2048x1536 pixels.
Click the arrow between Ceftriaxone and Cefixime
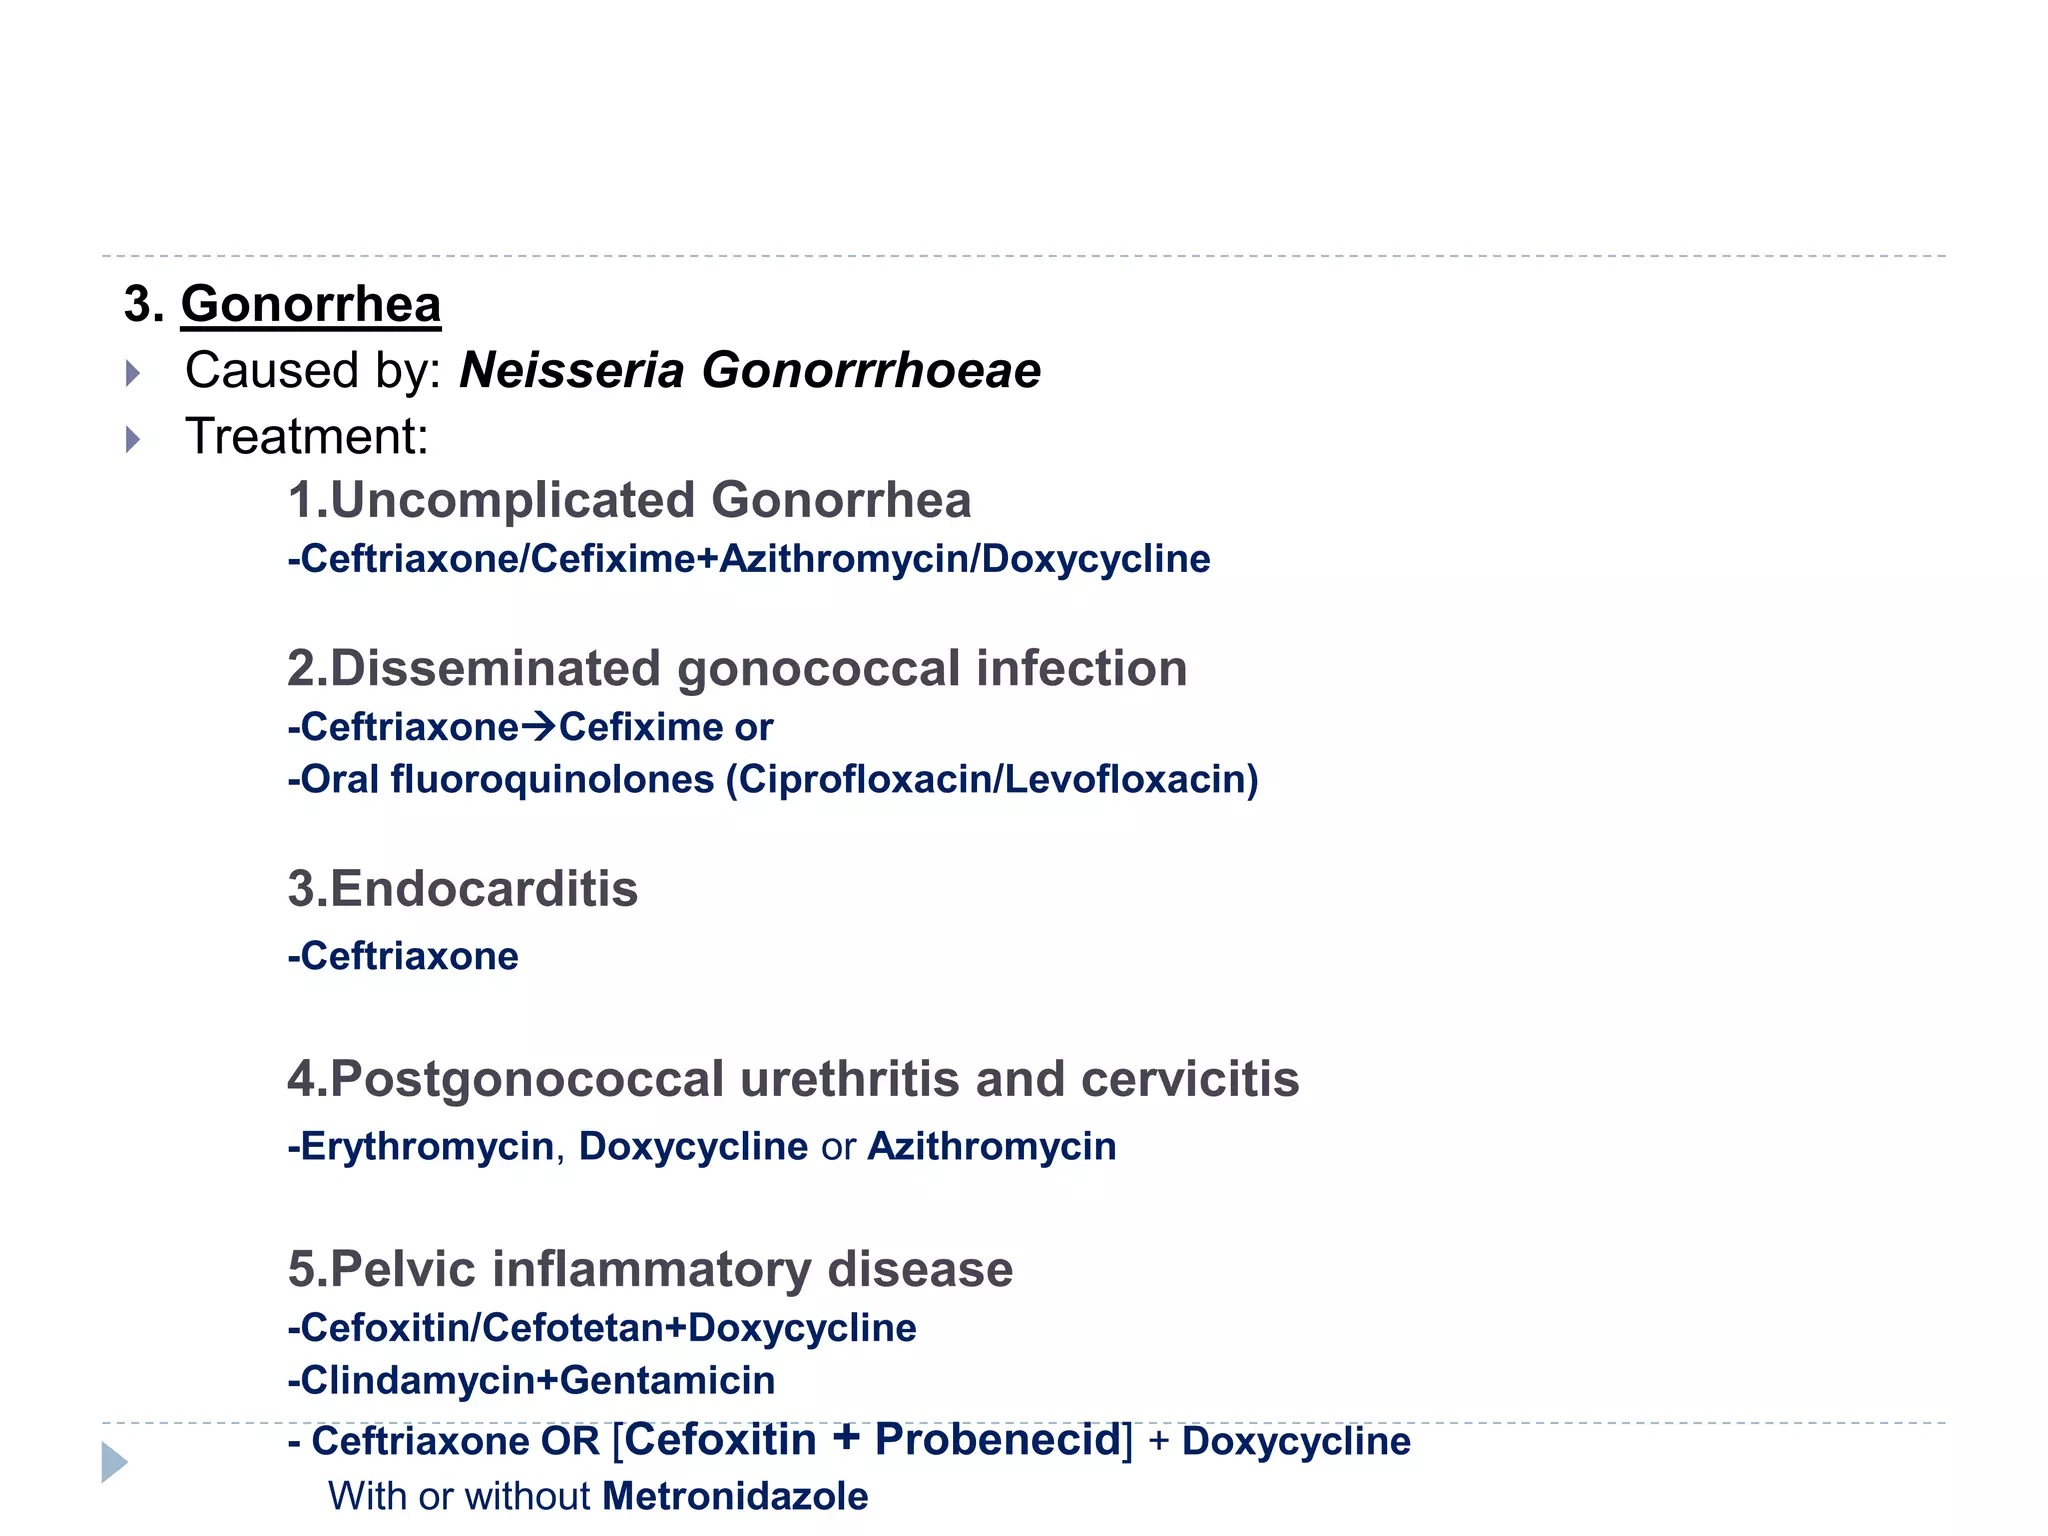[x=539, y=726]
